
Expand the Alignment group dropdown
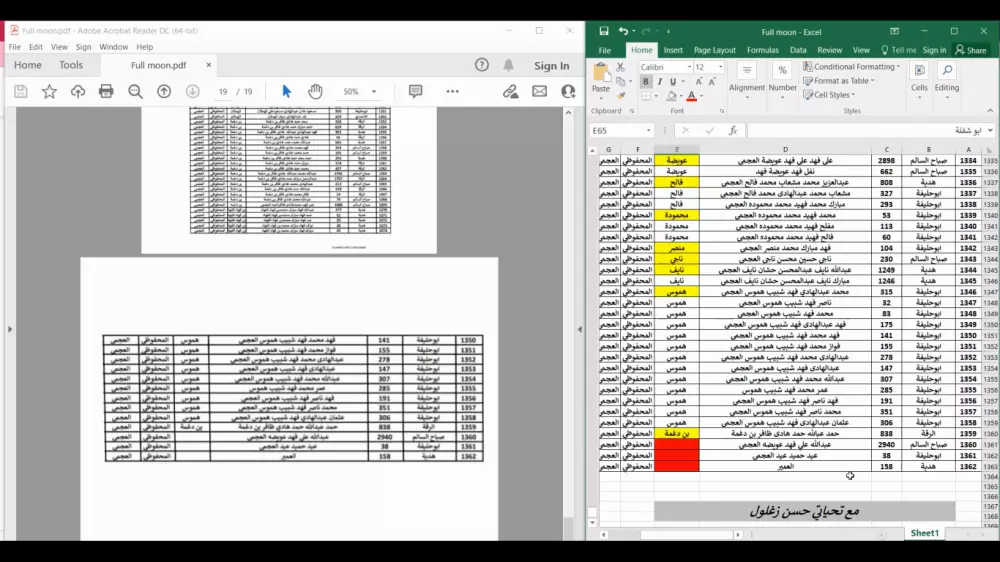pos(747,96)
